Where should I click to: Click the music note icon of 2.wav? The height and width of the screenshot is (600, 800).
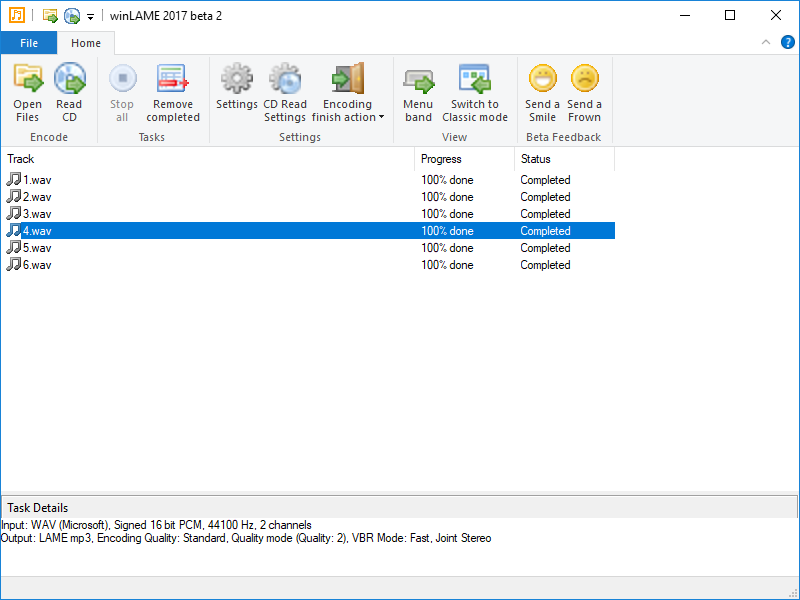pos(14,196)
